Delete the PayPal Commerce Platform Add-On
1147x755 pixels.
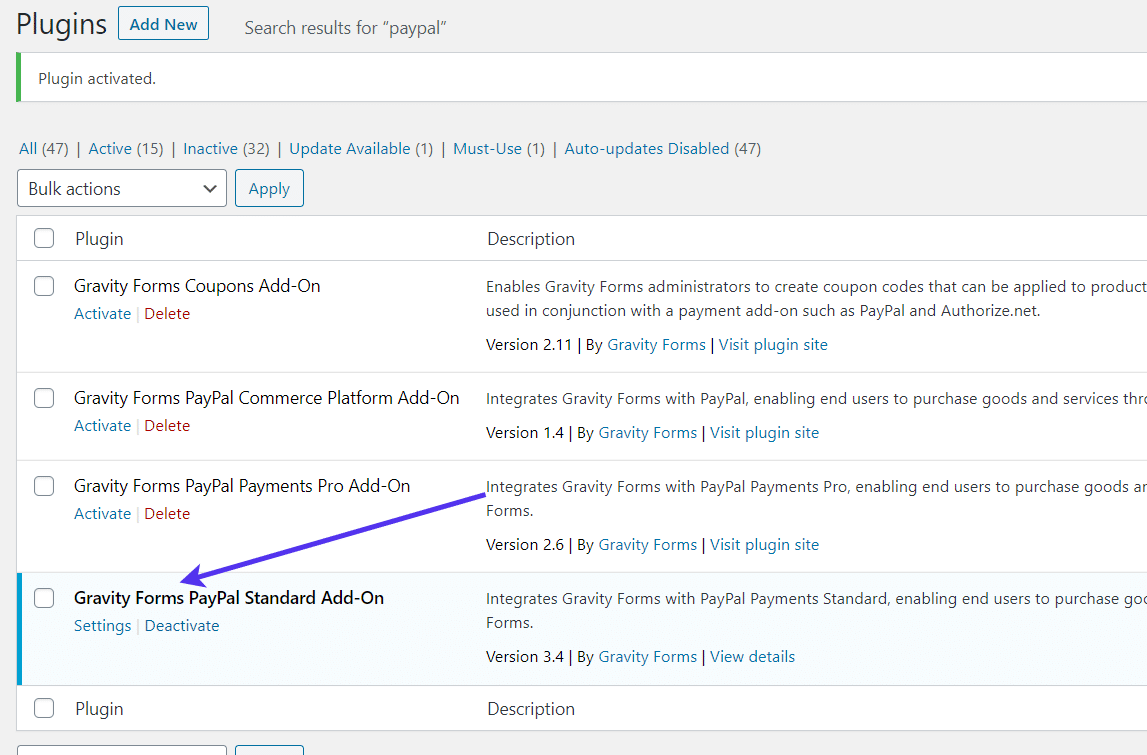point(167,425)
